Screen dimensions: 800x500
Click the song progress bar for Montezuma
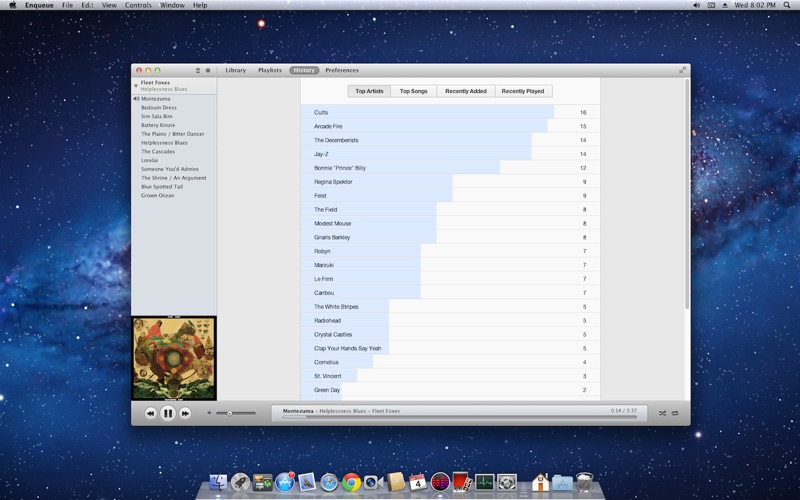pos(460,417)
